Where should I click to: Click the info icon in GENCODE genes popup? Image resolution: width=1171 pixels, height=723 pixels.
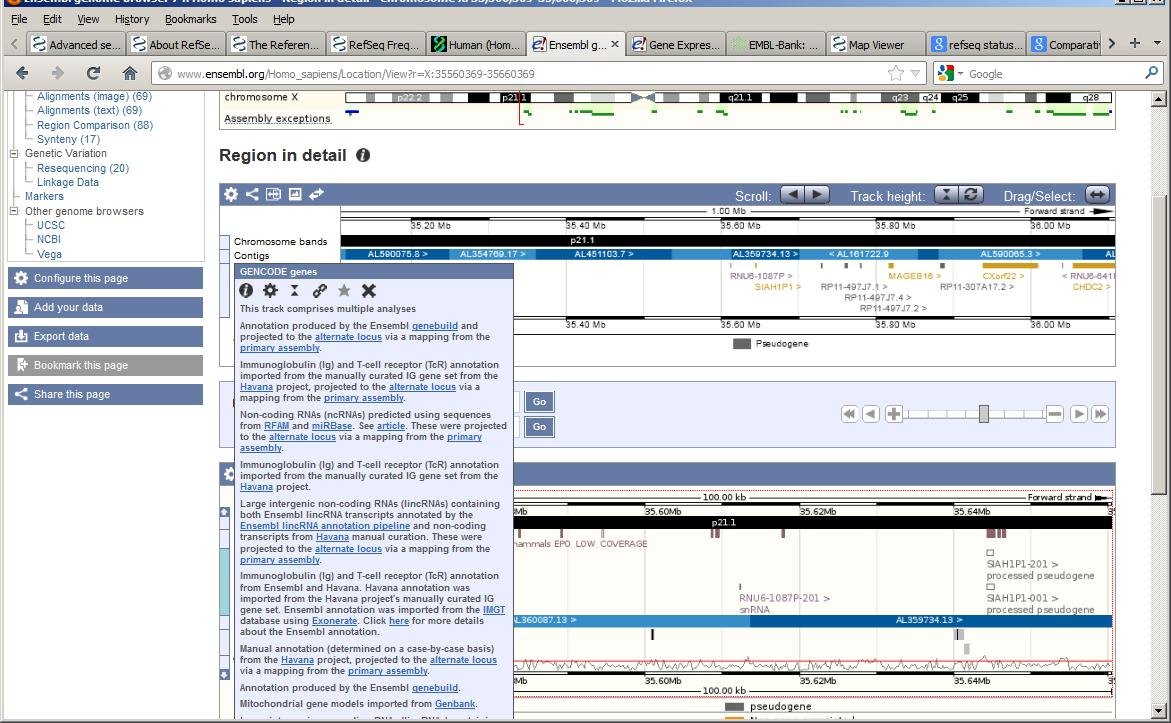coord(246,291)
